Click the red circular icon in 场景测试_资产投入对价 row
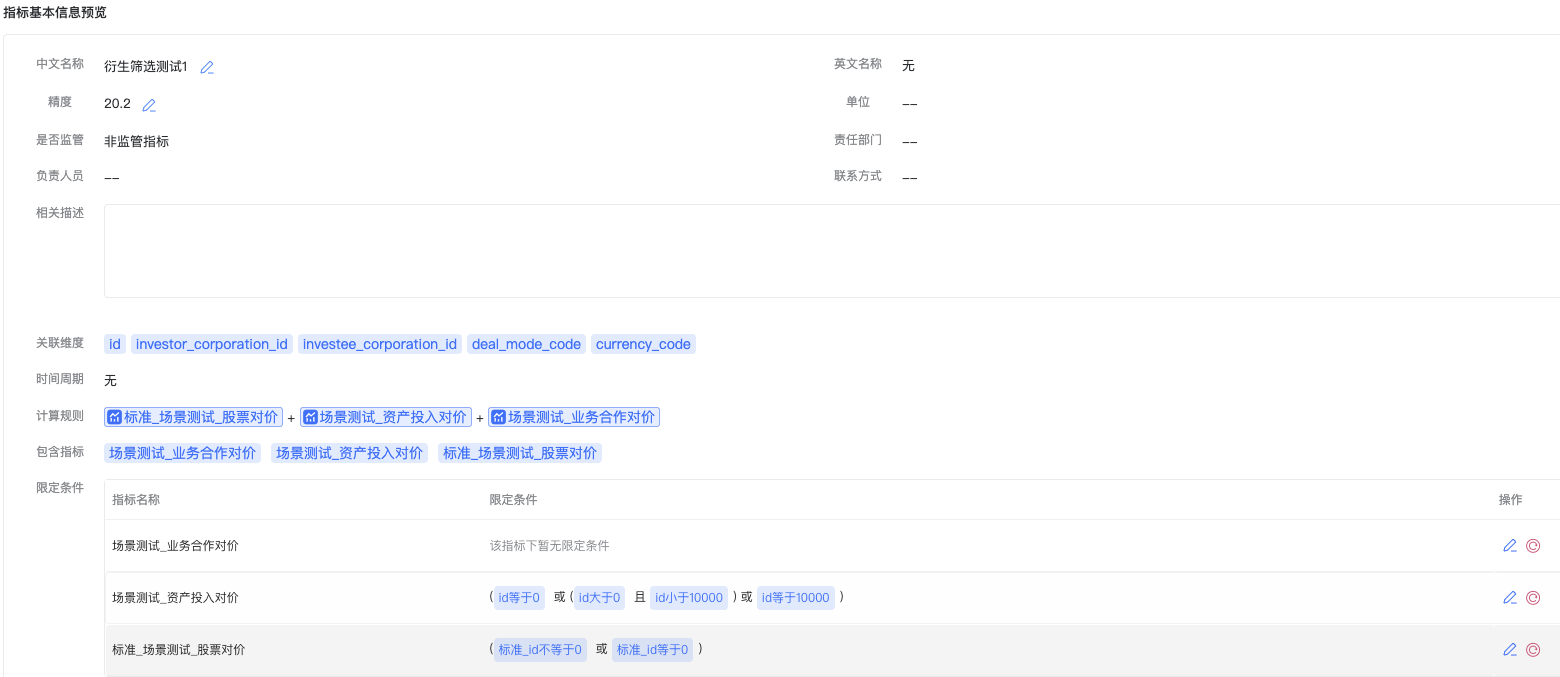This screenshot has height=677, width=1560. click(x=1533, y=598)
